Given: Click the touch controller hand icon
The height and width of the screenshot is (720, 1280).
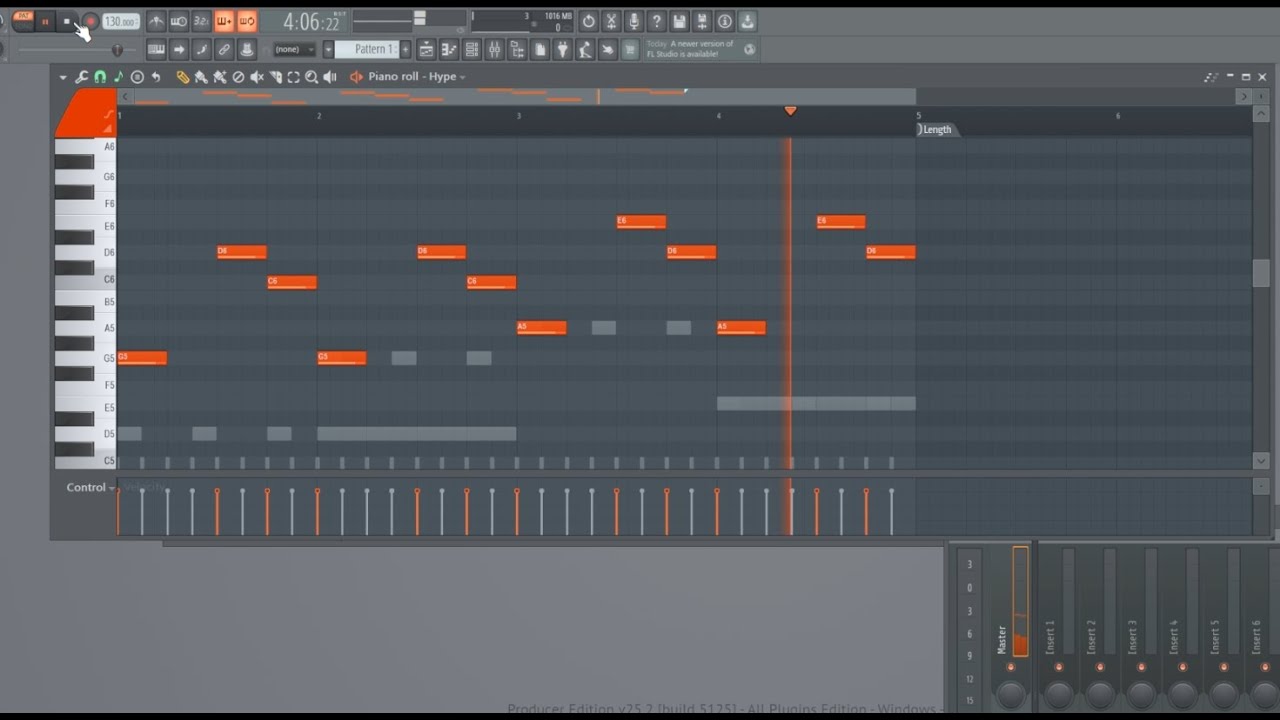Looking at the screenshot, I should [x=608, y=49].
